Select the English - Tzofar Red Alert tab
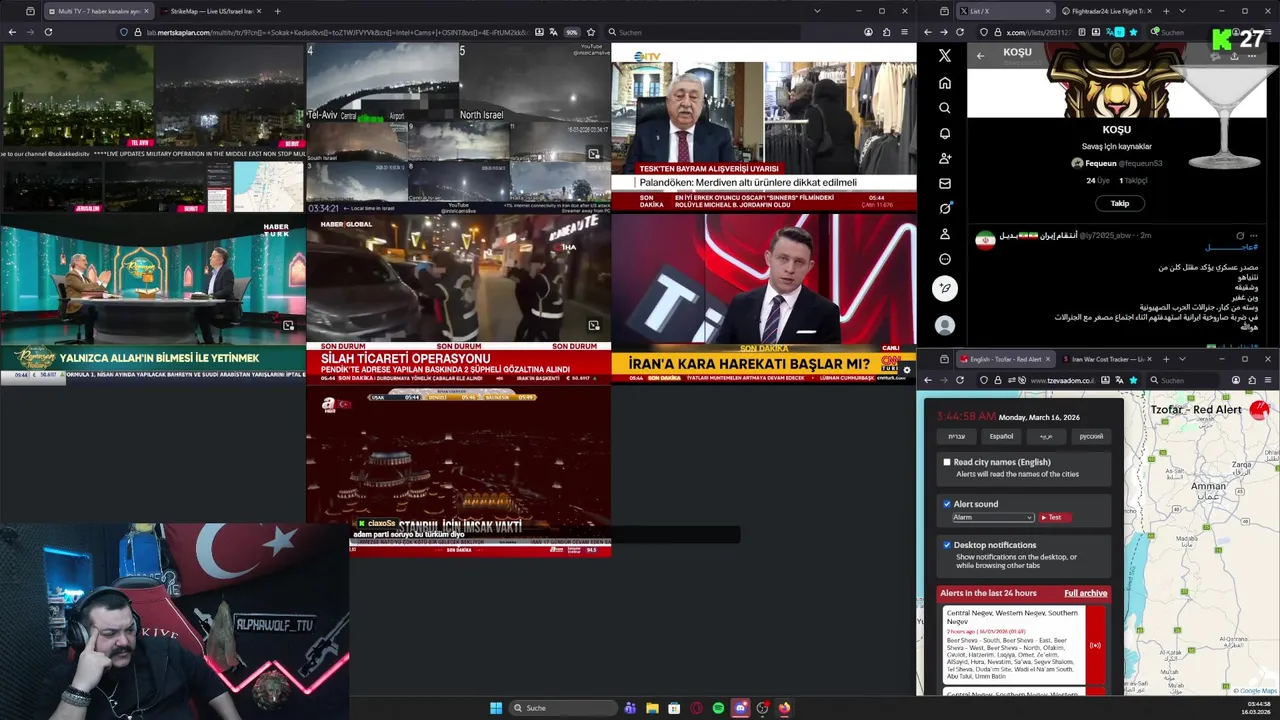 pyautogui.click(x=1006, y=359)
